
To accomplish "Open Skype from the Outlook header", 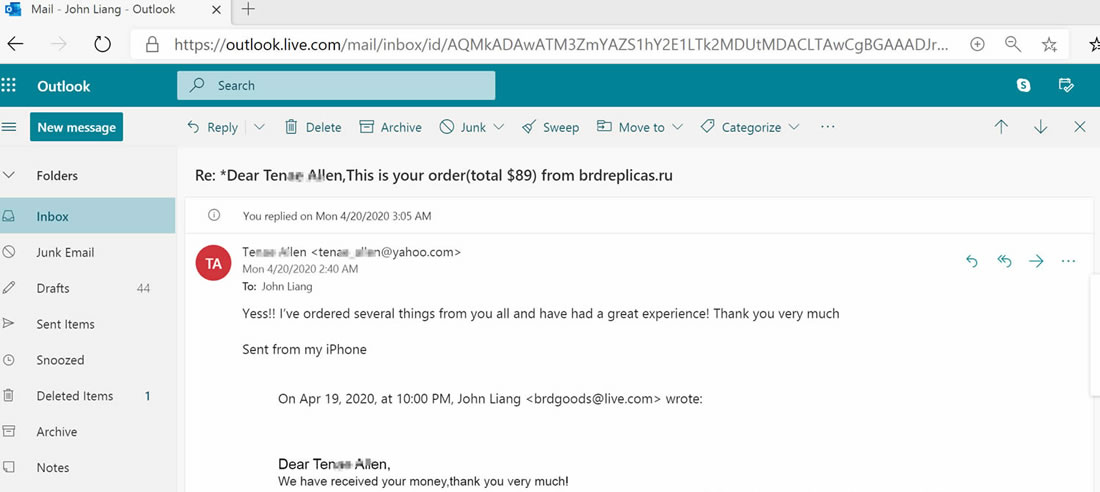I will point(1024,86).
